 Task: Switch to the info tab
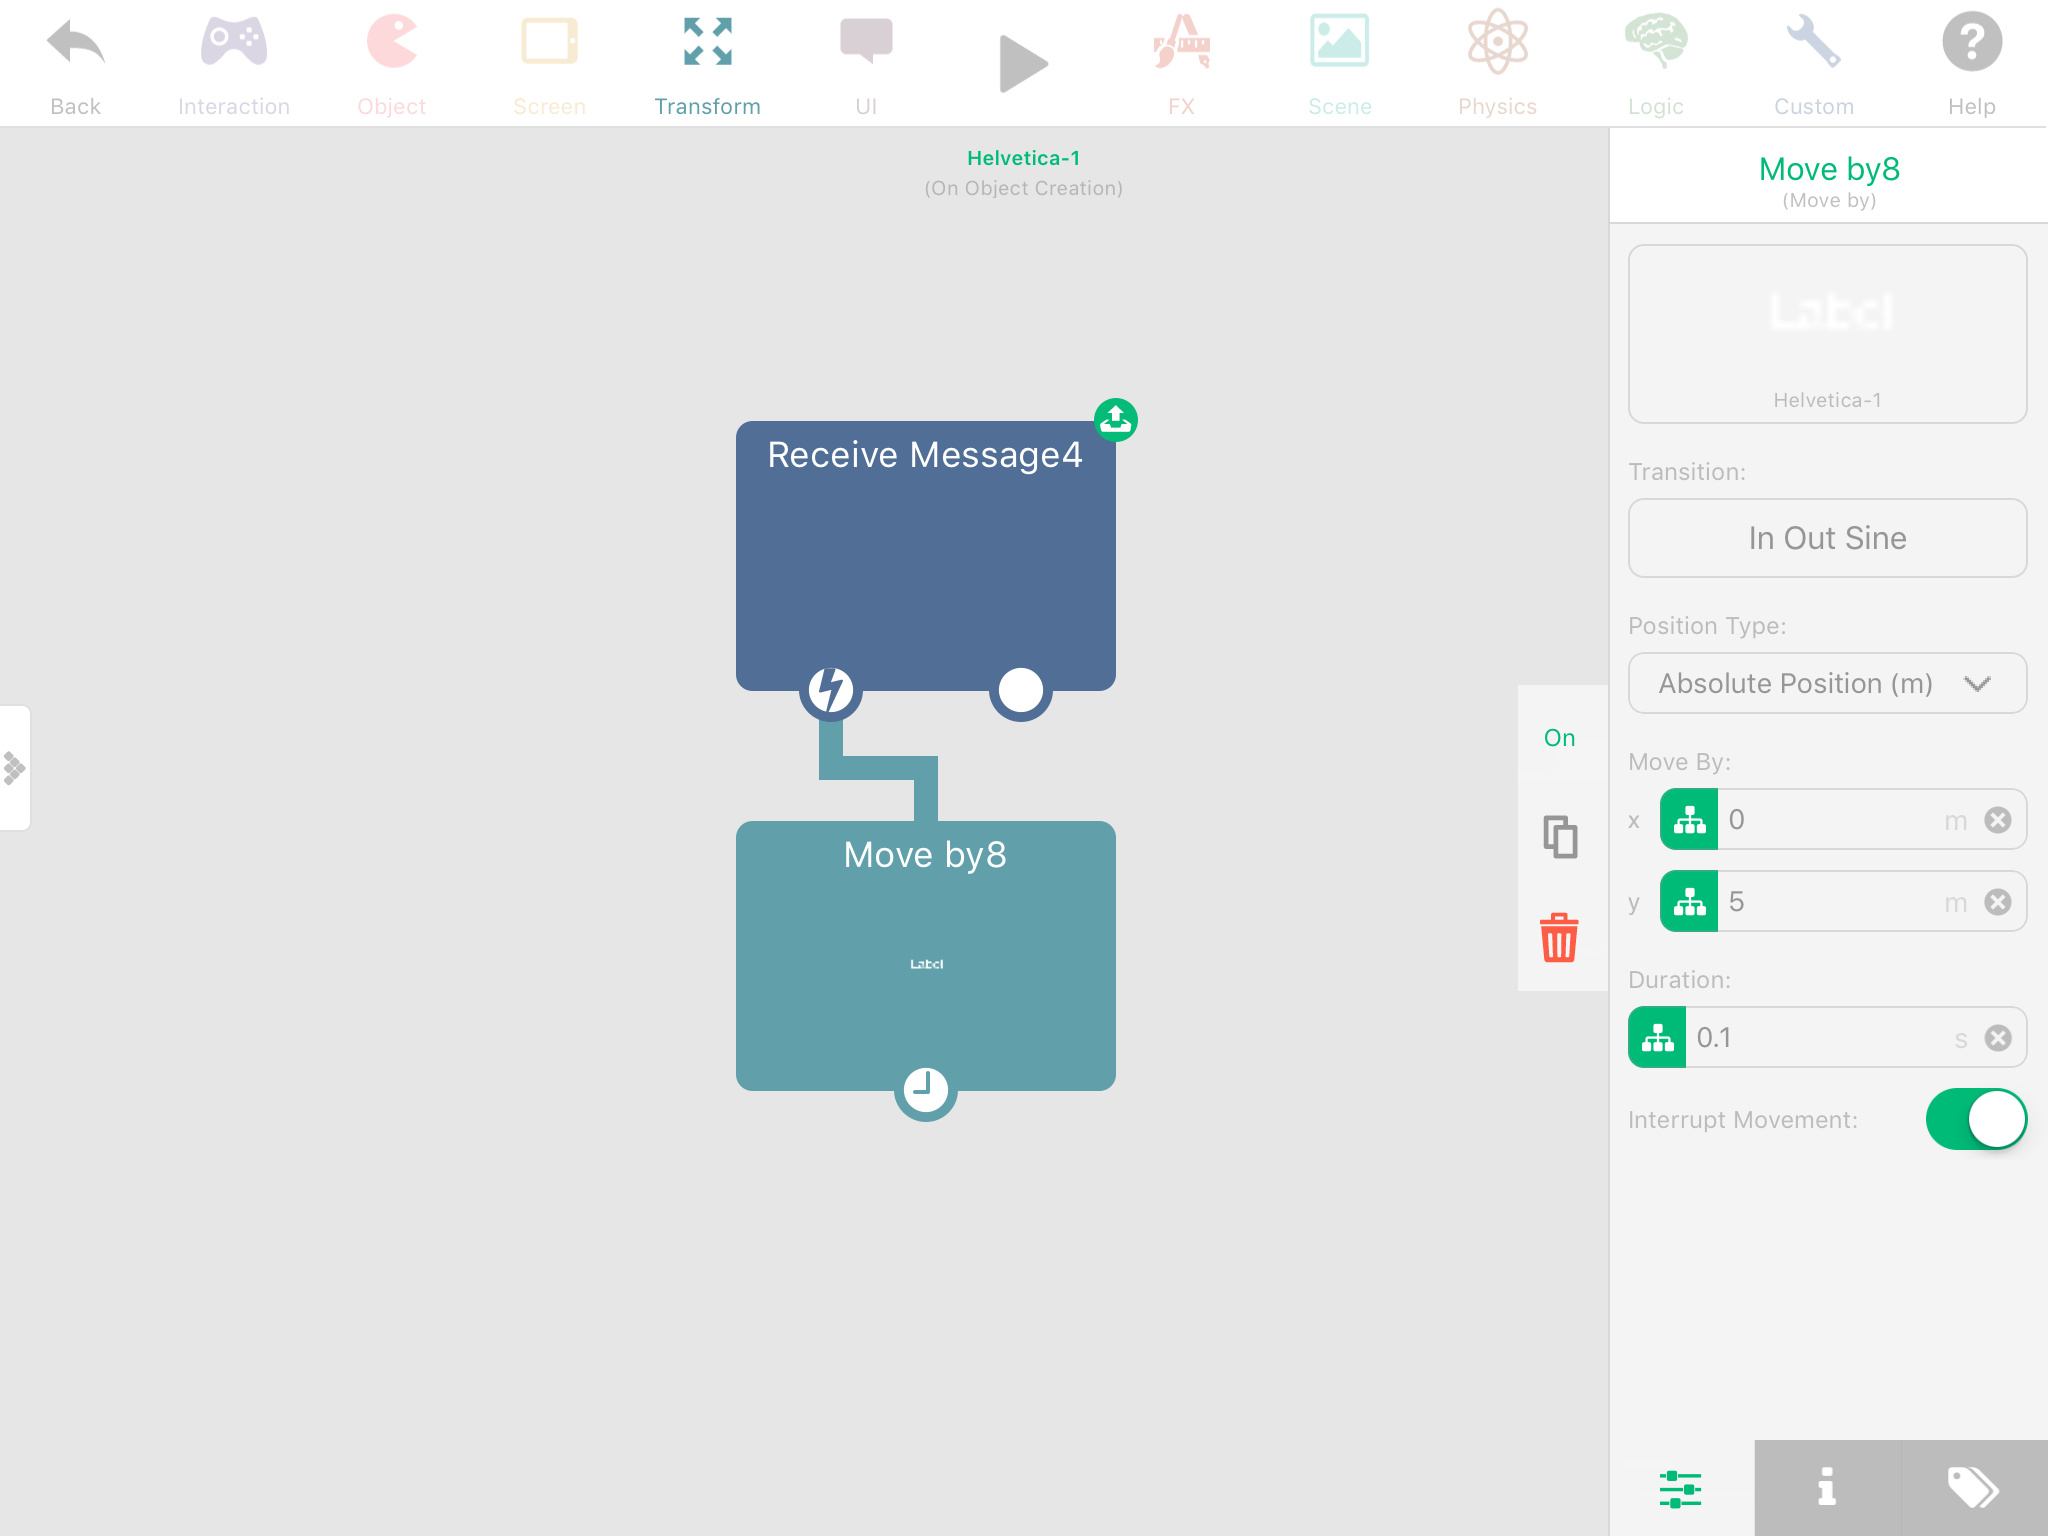point(1826,1487)
